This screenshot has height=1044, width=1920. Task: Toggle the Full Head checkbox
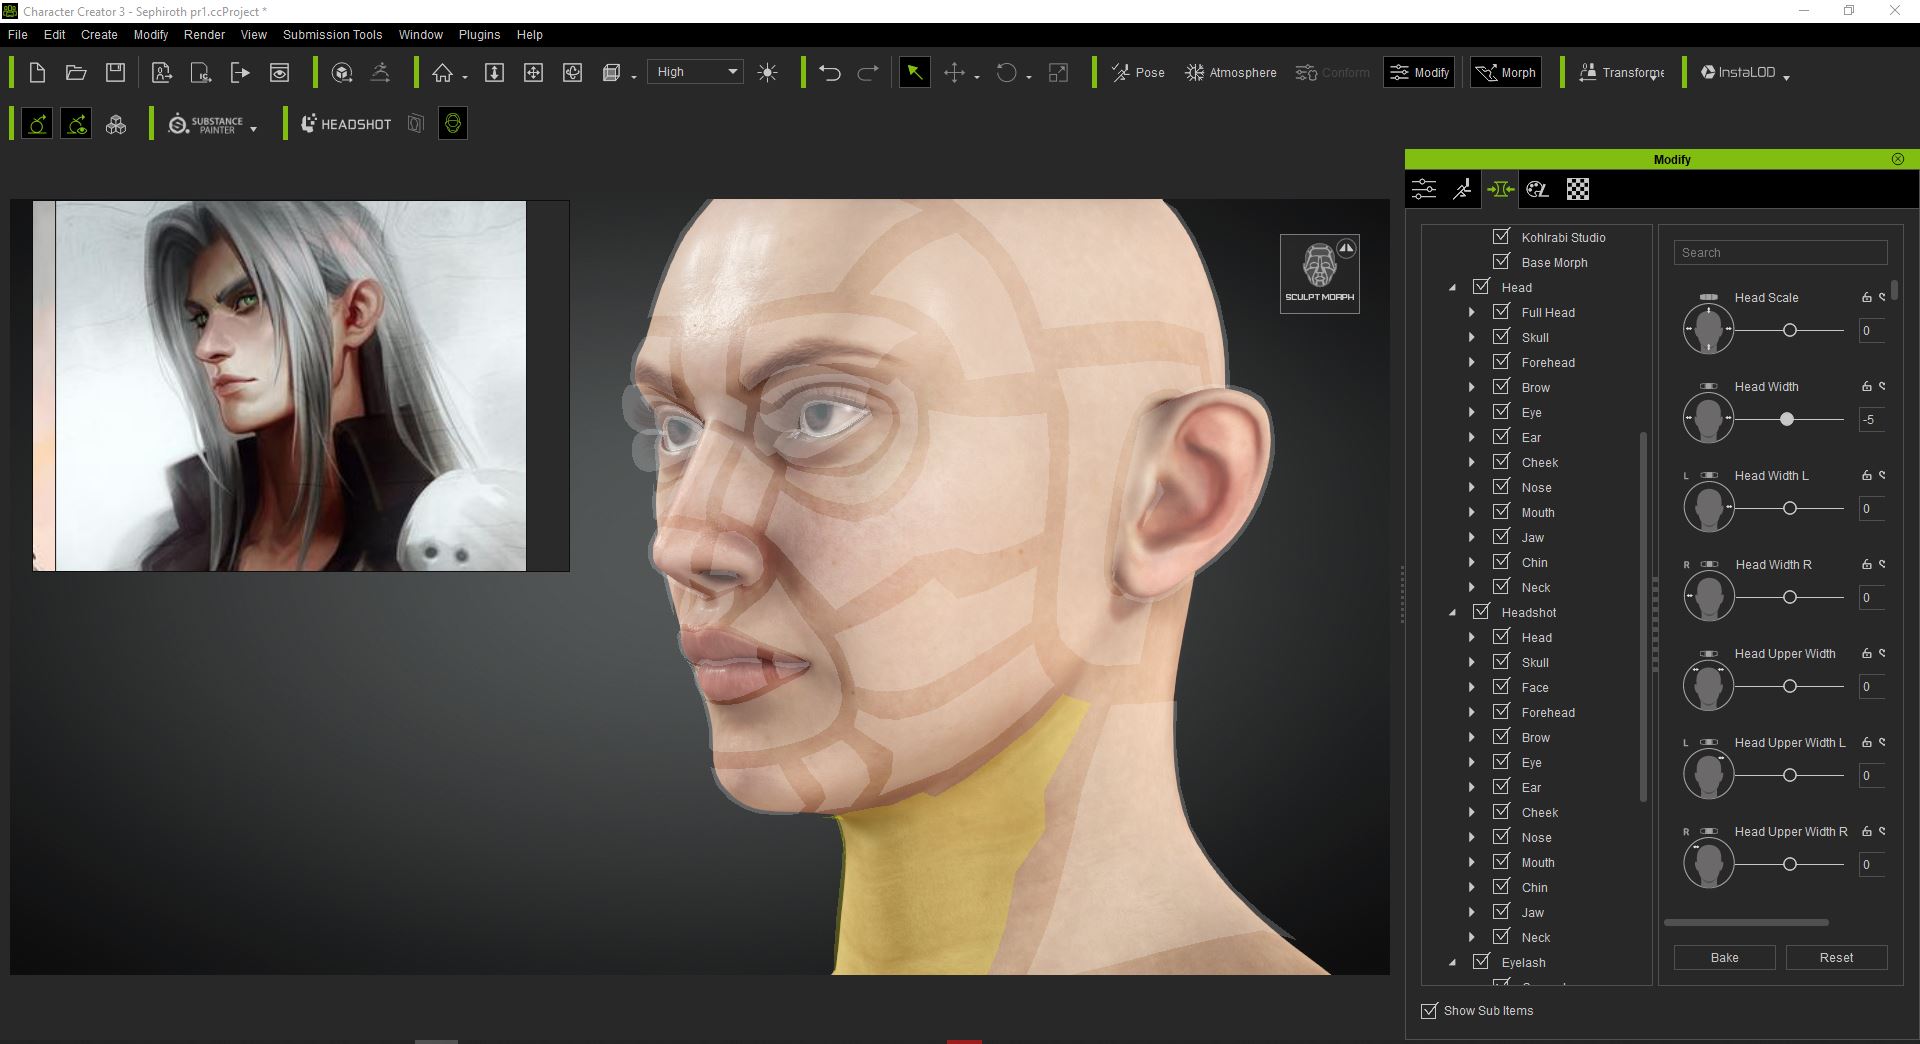coord(1501,311)
